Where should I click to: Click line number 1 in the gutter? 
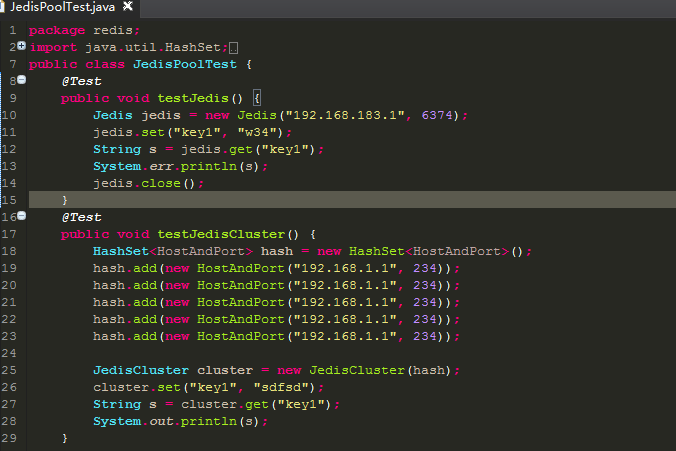(x=13, y=30)
